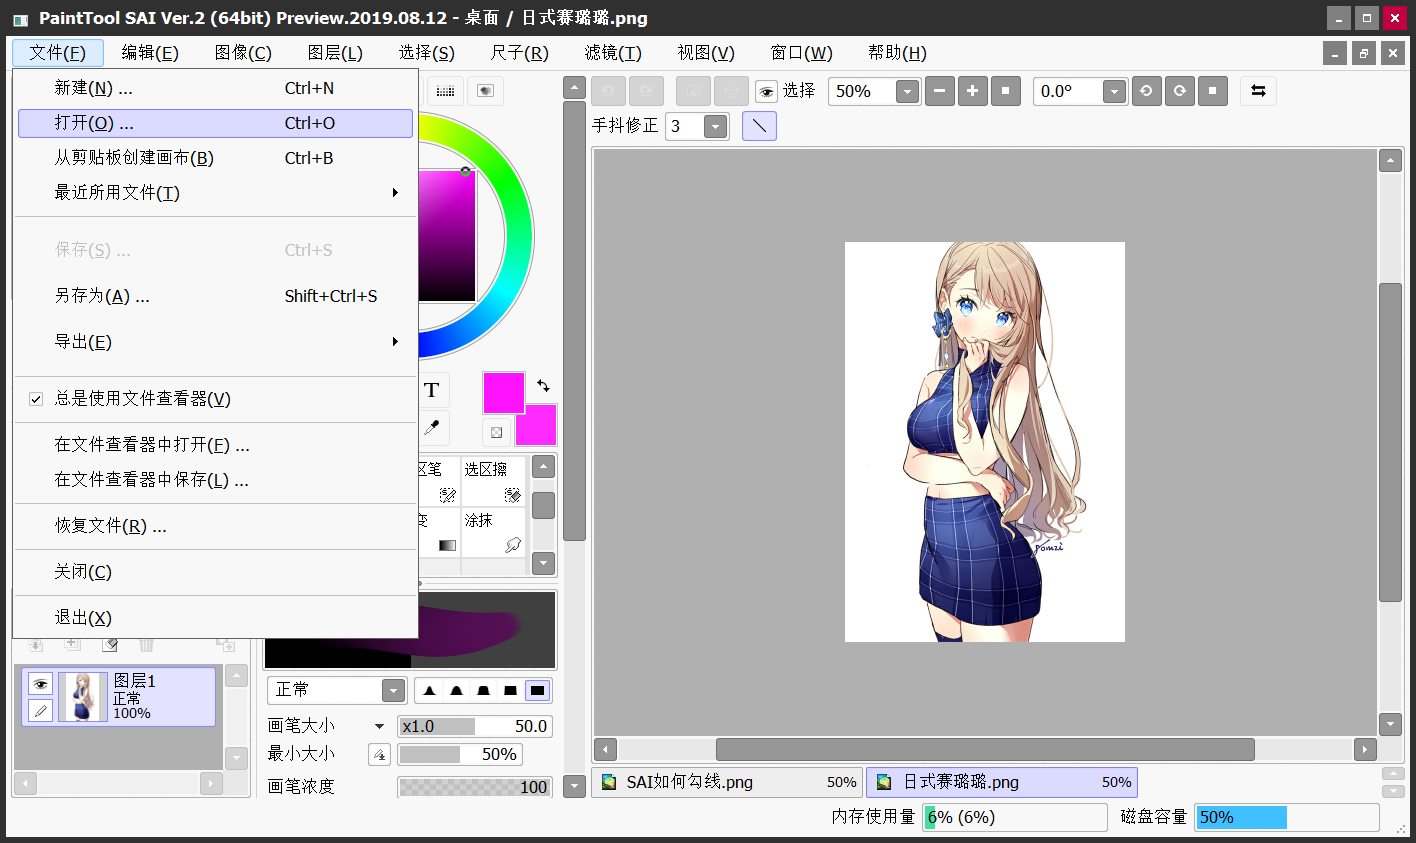Minimize the document sub-window
The width and height of the screenshot is (1416, 843).
pyautogui.click(x=1335, y=54)
